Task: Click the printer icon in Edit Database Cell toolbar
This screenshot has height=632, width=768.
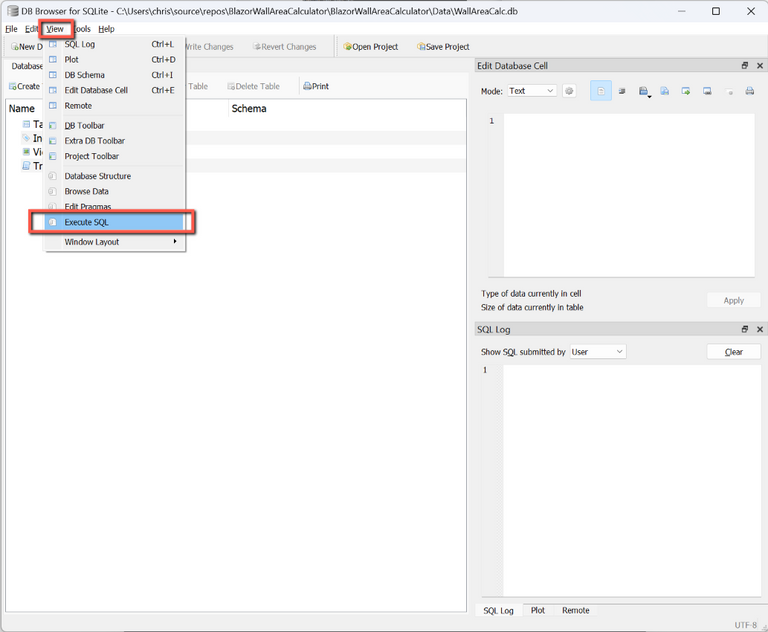Action: pos(749,91)
